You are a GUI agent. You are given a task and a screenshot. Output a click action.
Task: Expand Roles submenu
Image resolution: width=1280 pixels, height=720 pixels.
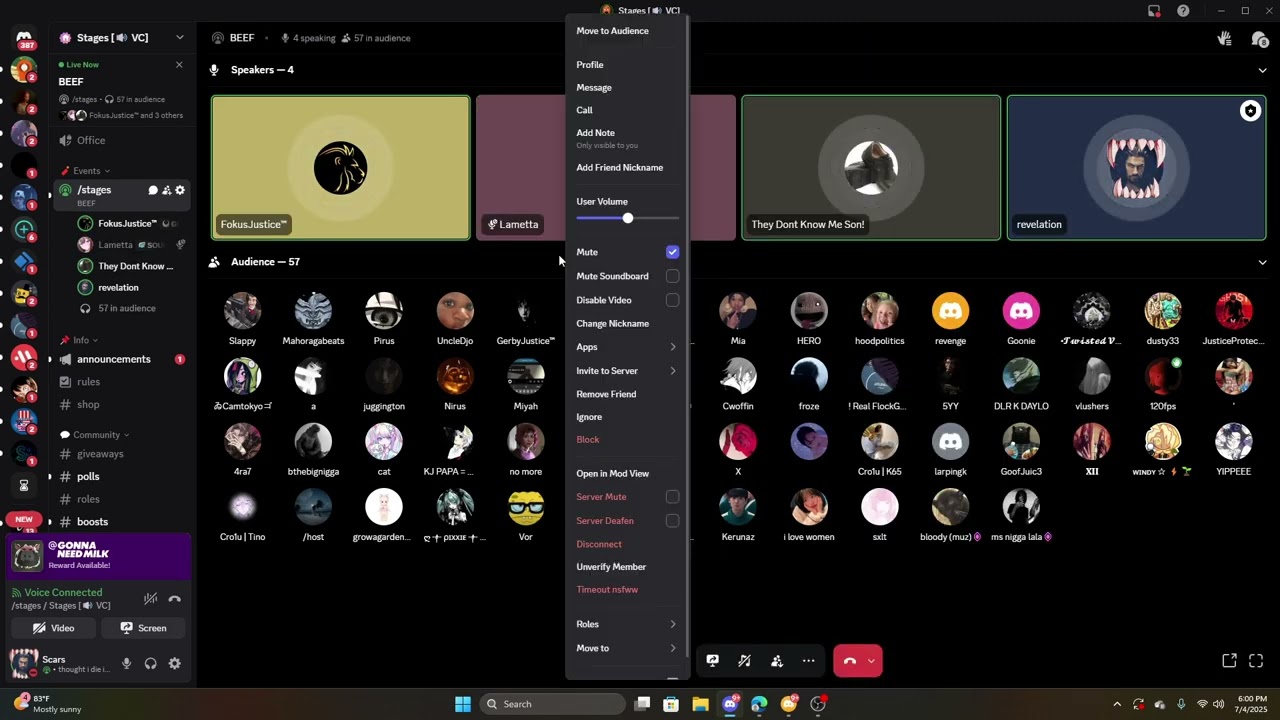point(627,624)
